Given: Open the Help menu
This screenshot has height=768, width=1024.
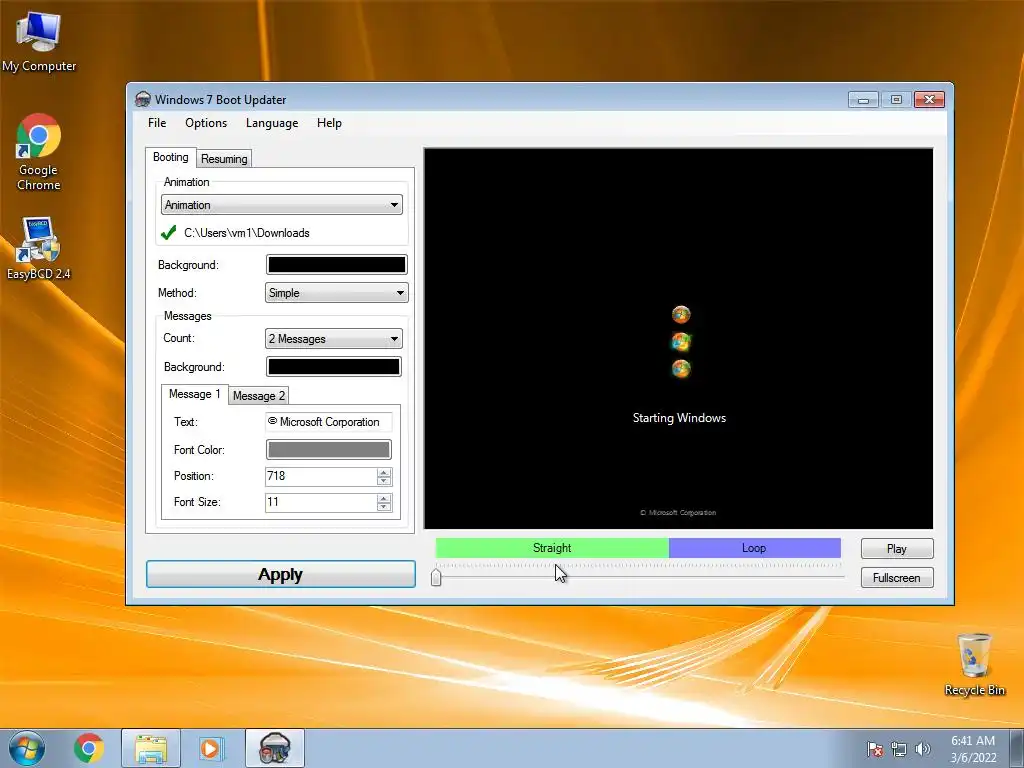Looking at the screenshot, I should click(329, 123).
